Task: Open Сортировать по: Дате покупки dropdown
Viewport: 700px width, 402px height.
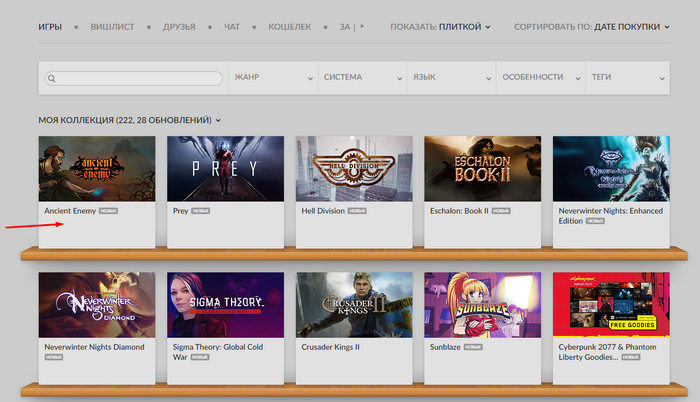Action: pyautogui.click(x=592, y=27)
